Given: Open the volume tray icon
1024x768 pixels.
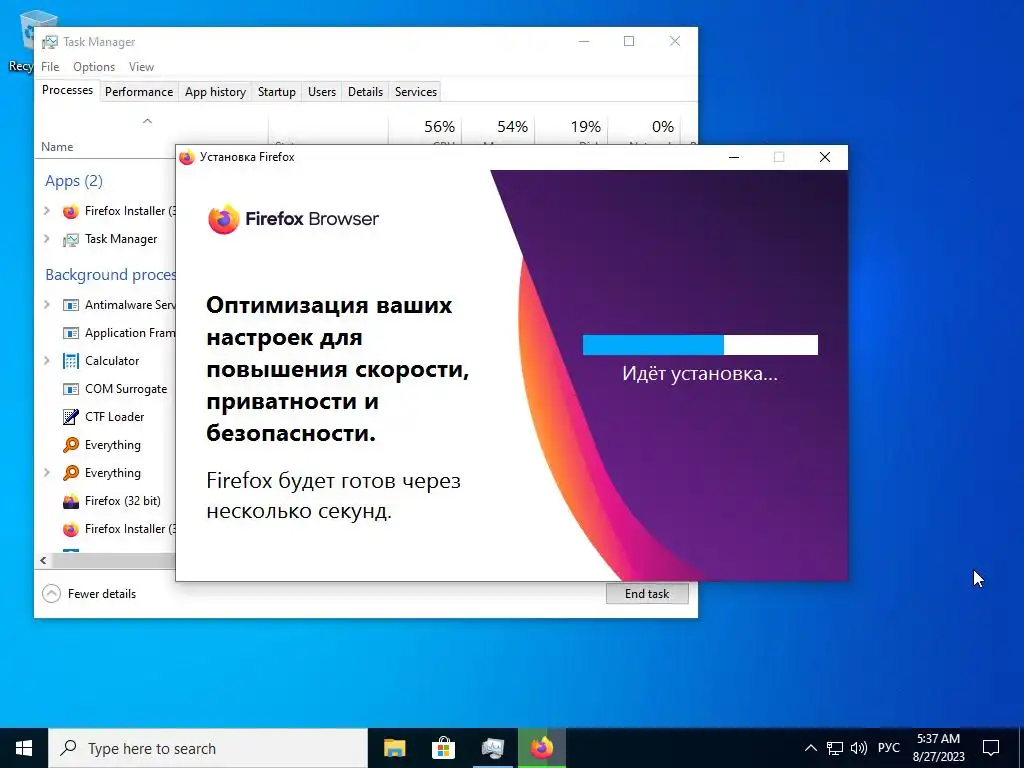Looking at the screenshot, I should coord(859,748).
